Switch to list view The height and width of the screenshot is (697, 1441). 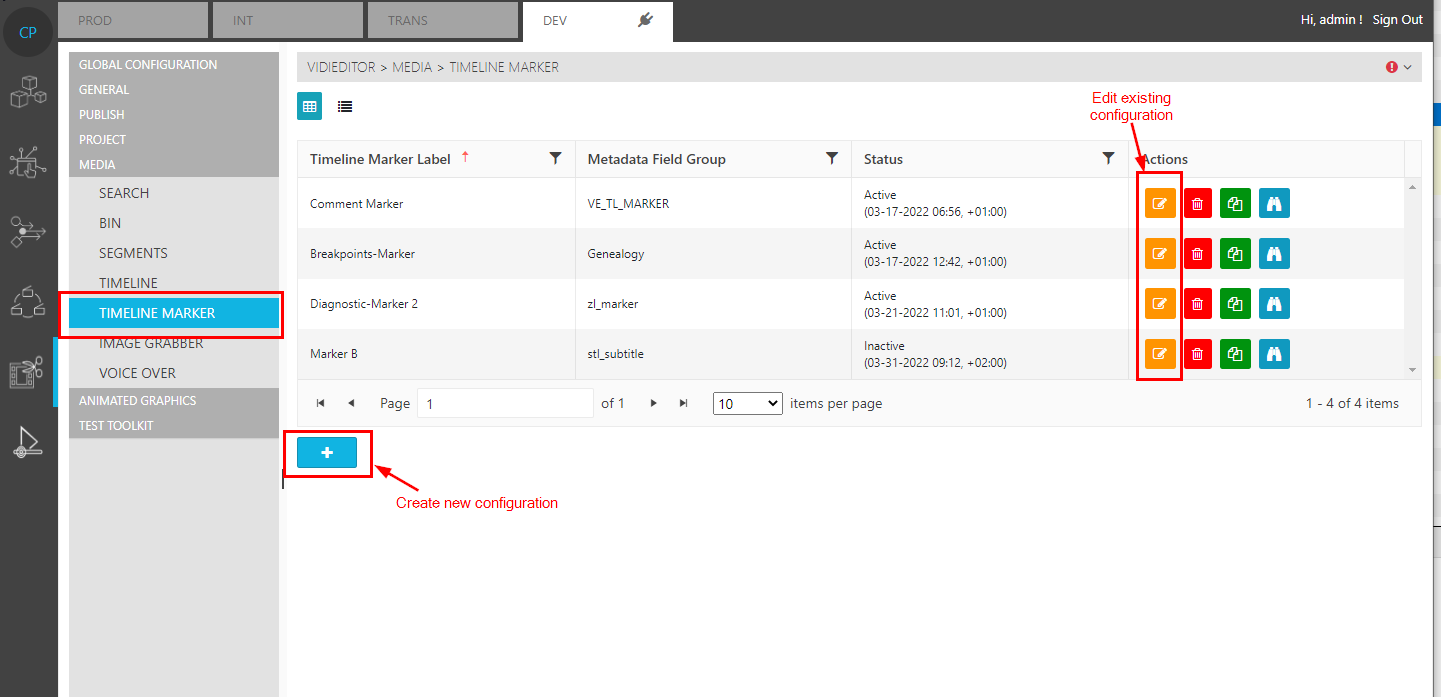point(345,106)
